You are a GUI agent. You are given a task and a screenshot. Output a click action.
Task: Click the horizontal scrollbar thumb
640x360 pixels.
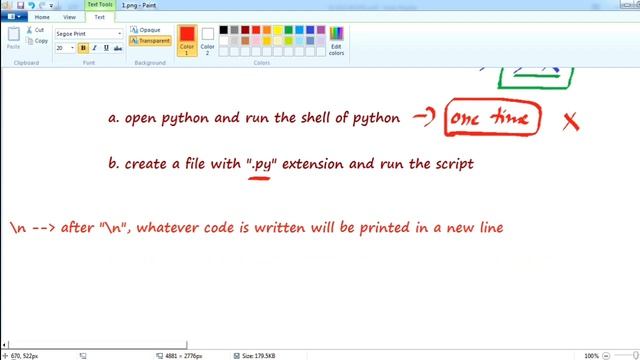(98, 345)
